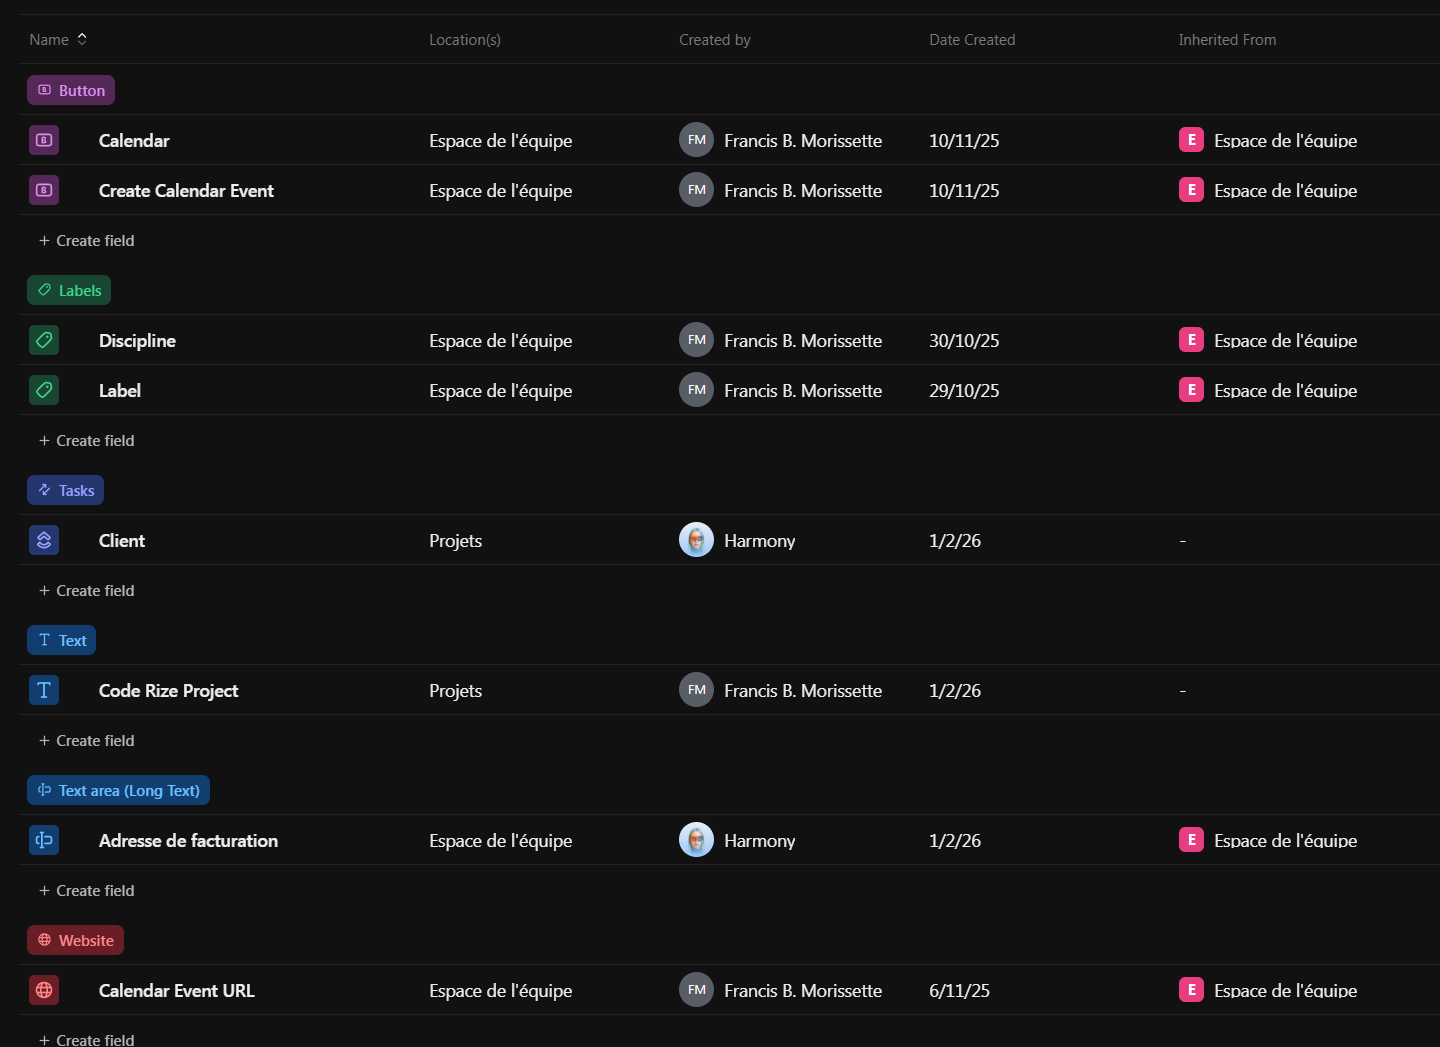
Task: Click the button icon for Create Calendar Event
Action: tap(44, 190)
